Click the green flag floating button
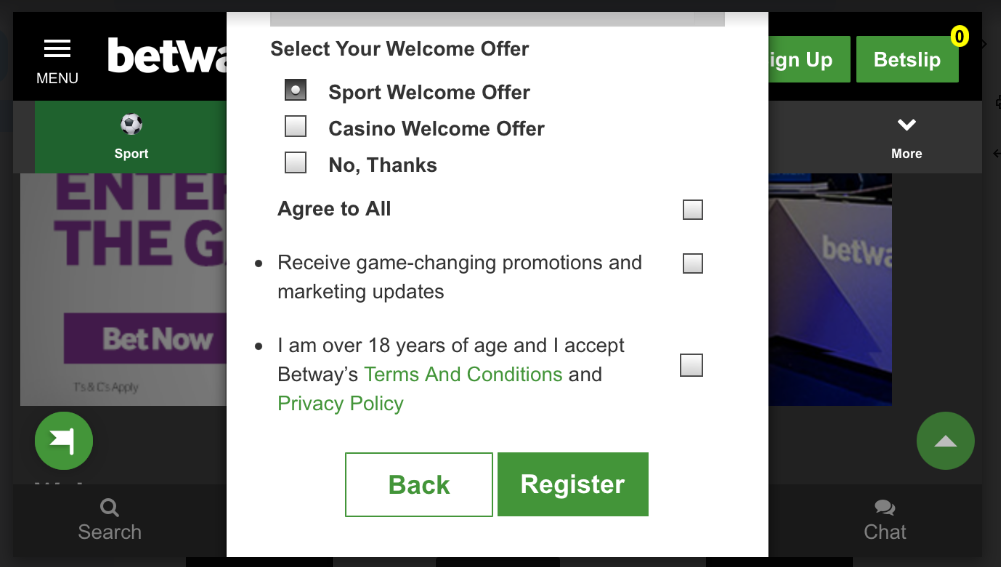Viewport: 1001px width, 567px height. [x=64, y=441]
